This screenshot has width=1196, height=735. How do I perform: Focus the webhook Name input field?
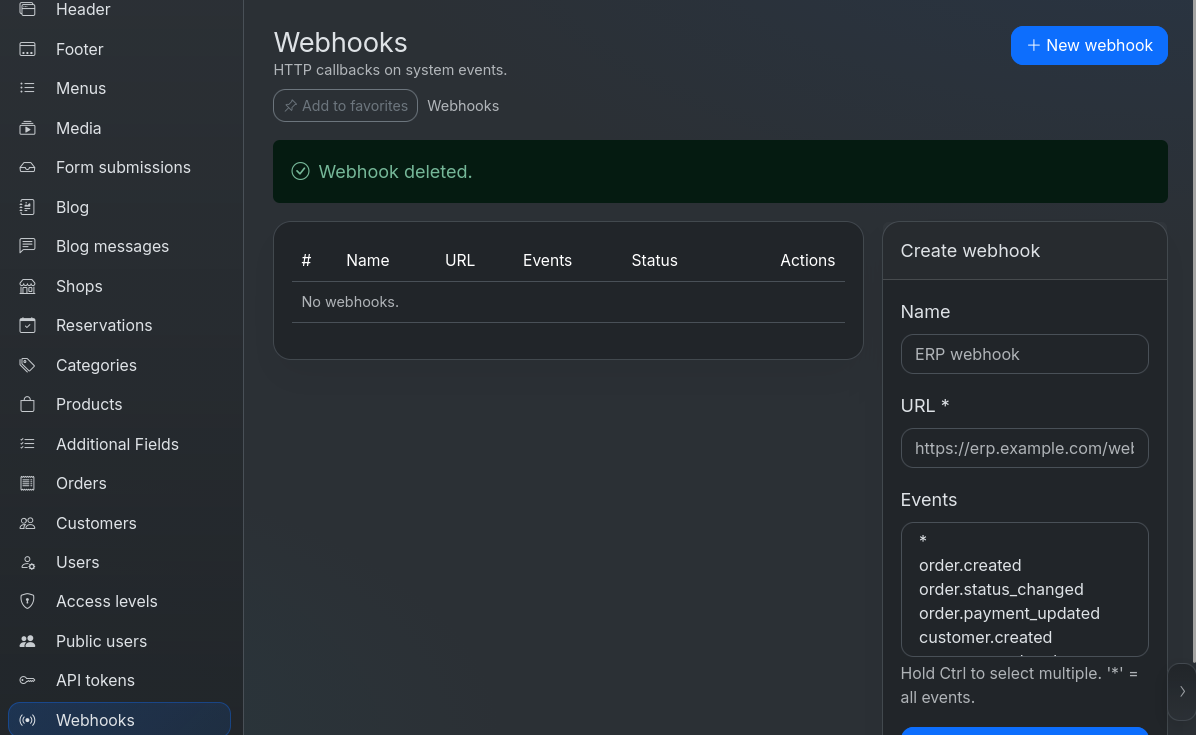1024,355
